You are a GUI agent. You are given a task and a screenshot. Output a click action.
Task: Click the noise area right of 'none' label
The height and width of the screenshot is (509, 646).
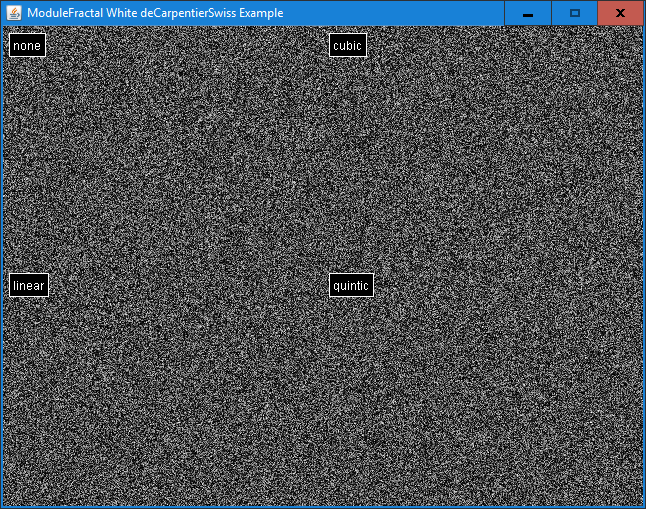120,45
